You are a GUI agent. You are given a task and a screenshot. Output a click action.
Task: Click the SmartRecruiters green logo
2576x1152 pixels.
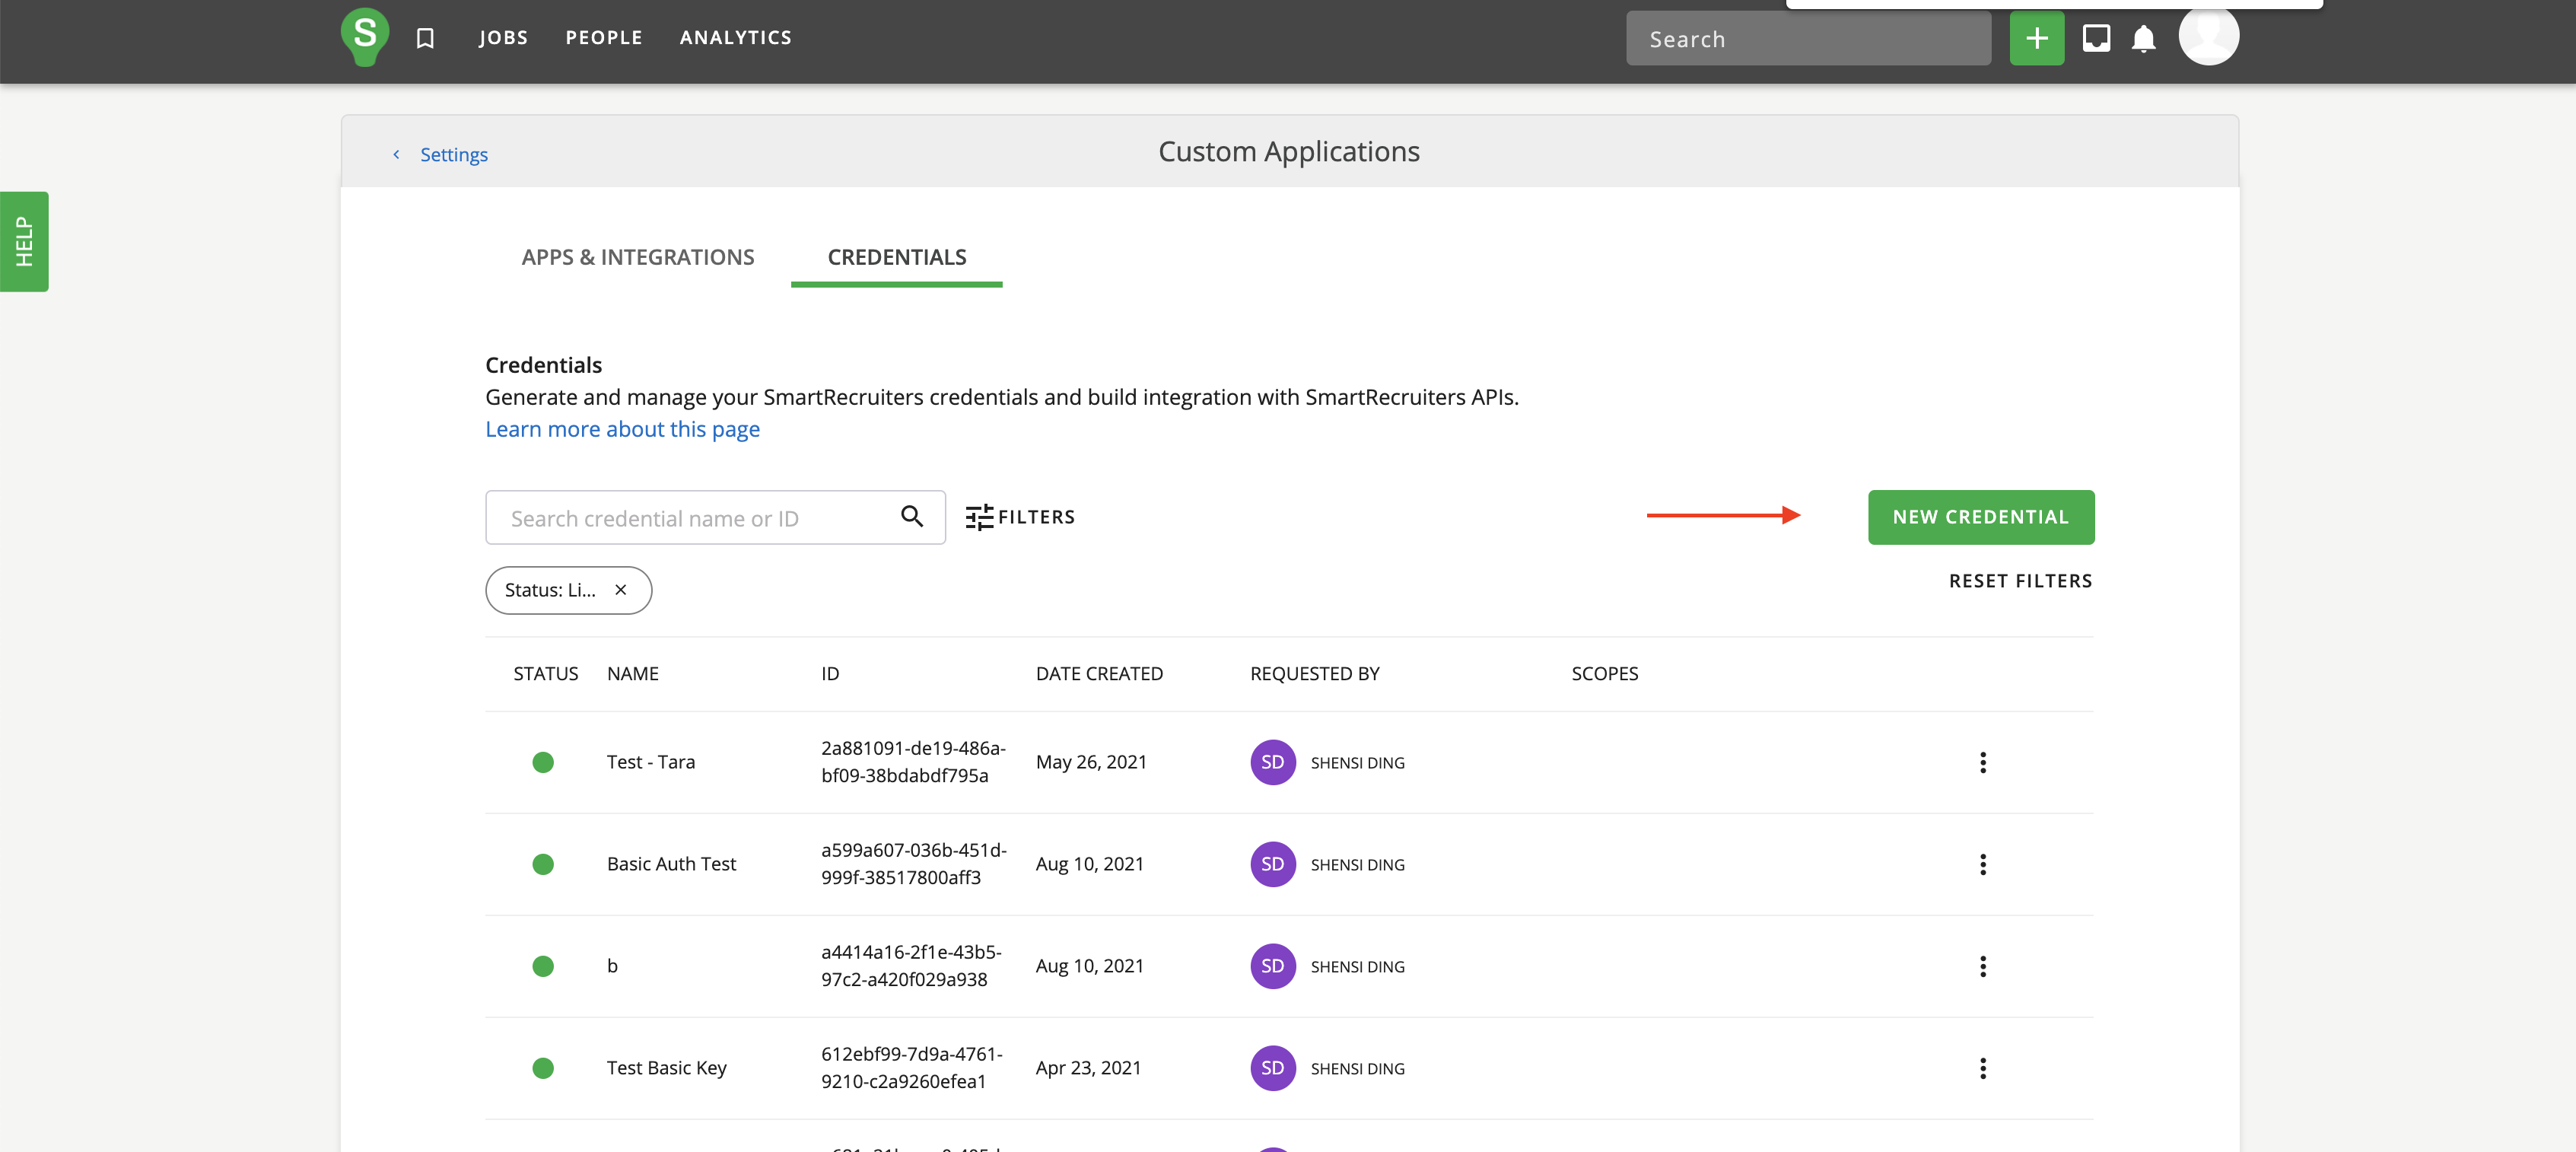coord(365,36)
